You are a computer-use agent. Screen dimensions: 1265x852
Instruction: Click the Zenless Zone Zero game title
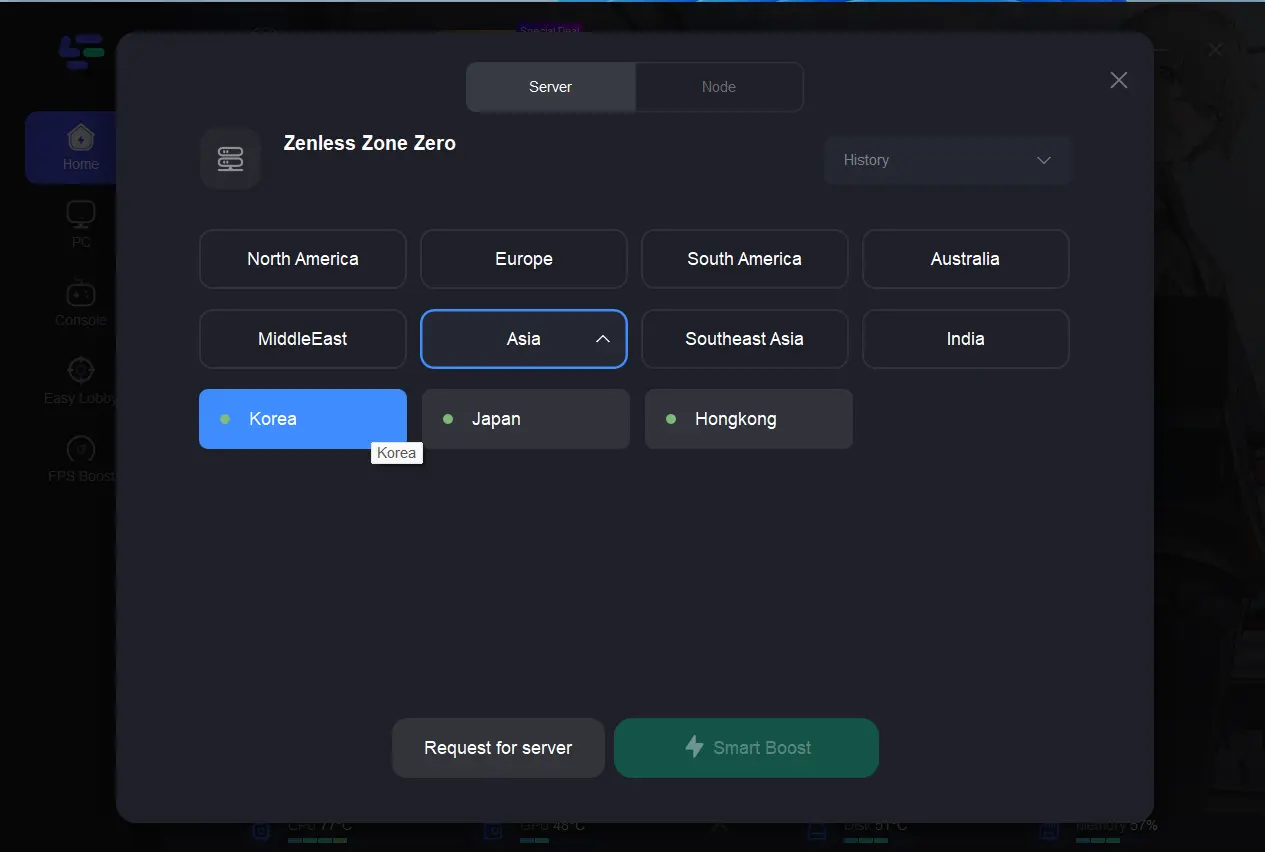(x=370, y=143)
